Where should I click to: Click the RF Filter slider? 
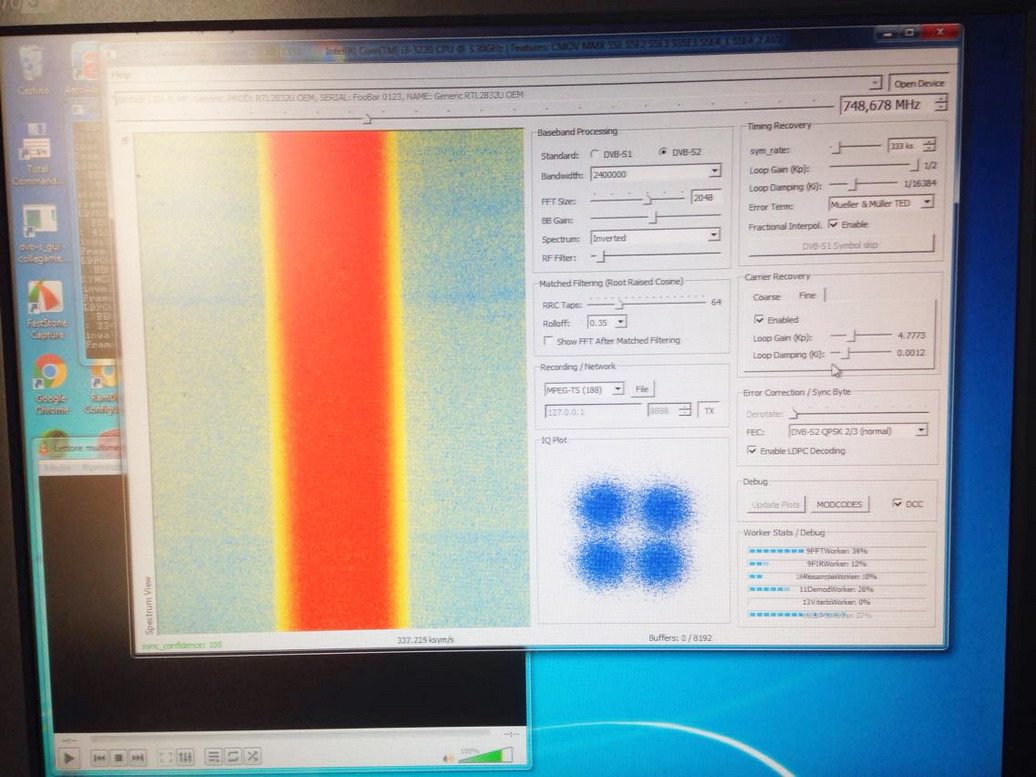click(654, 255)
